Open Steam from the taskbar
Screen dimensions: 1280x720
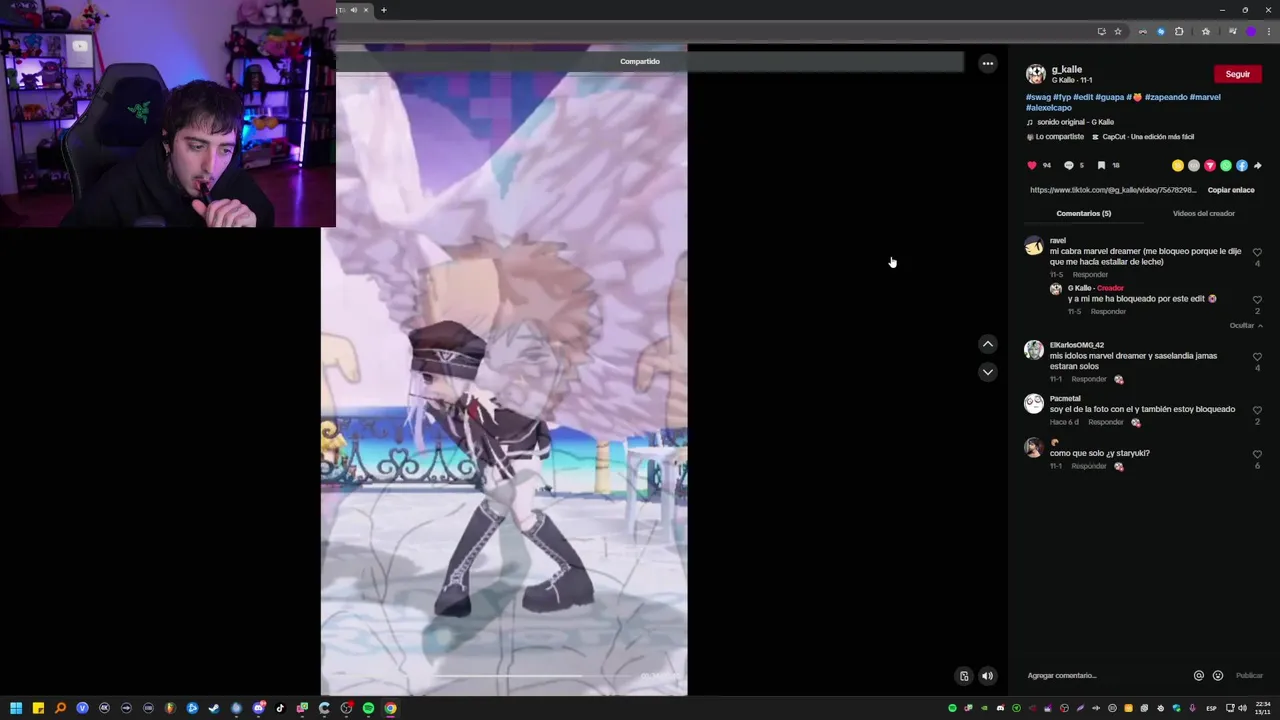[214, 708]
